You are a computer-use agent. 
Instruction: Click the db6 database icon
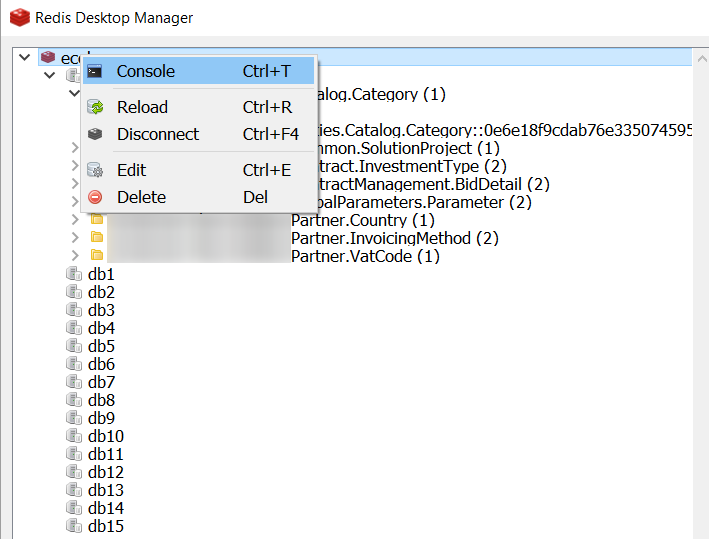[74, 364]
